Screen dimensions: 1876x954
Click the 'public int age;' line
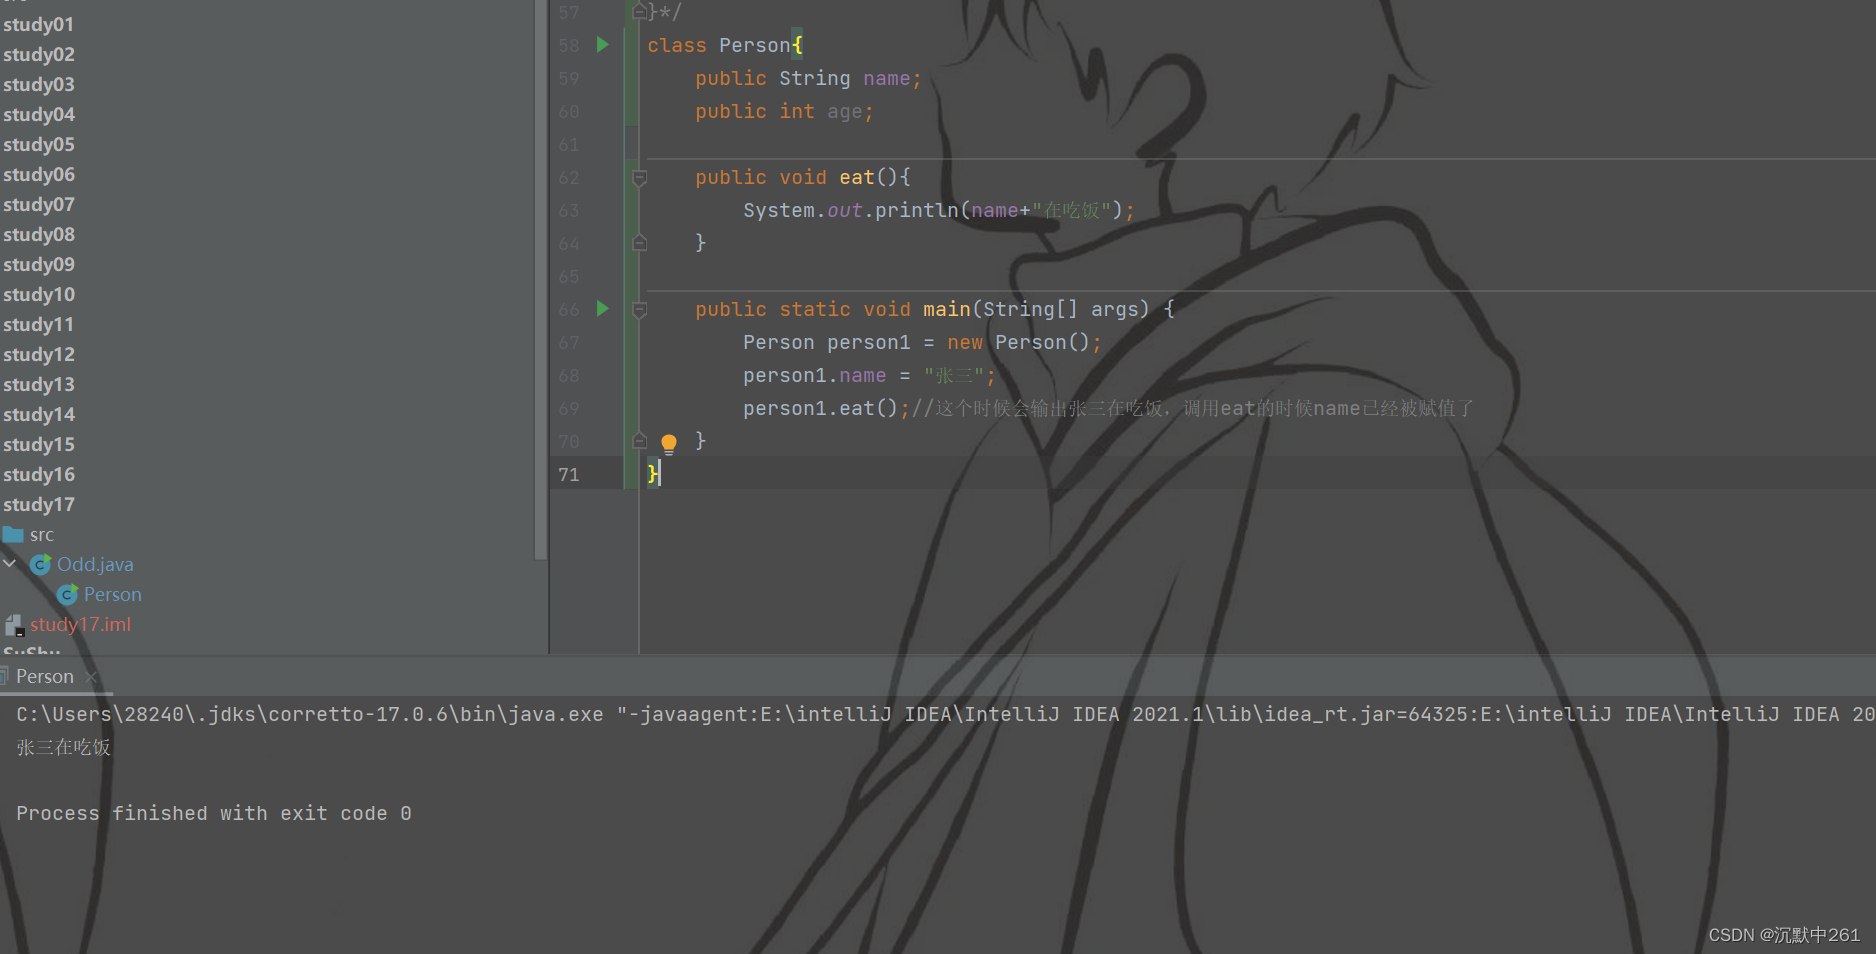pos(784,111)
